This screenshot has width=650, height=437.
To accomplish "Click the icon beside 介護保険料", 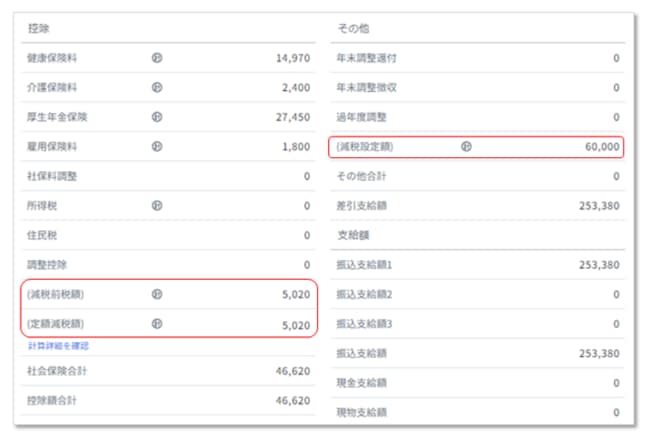I will [x=157, y=87].
